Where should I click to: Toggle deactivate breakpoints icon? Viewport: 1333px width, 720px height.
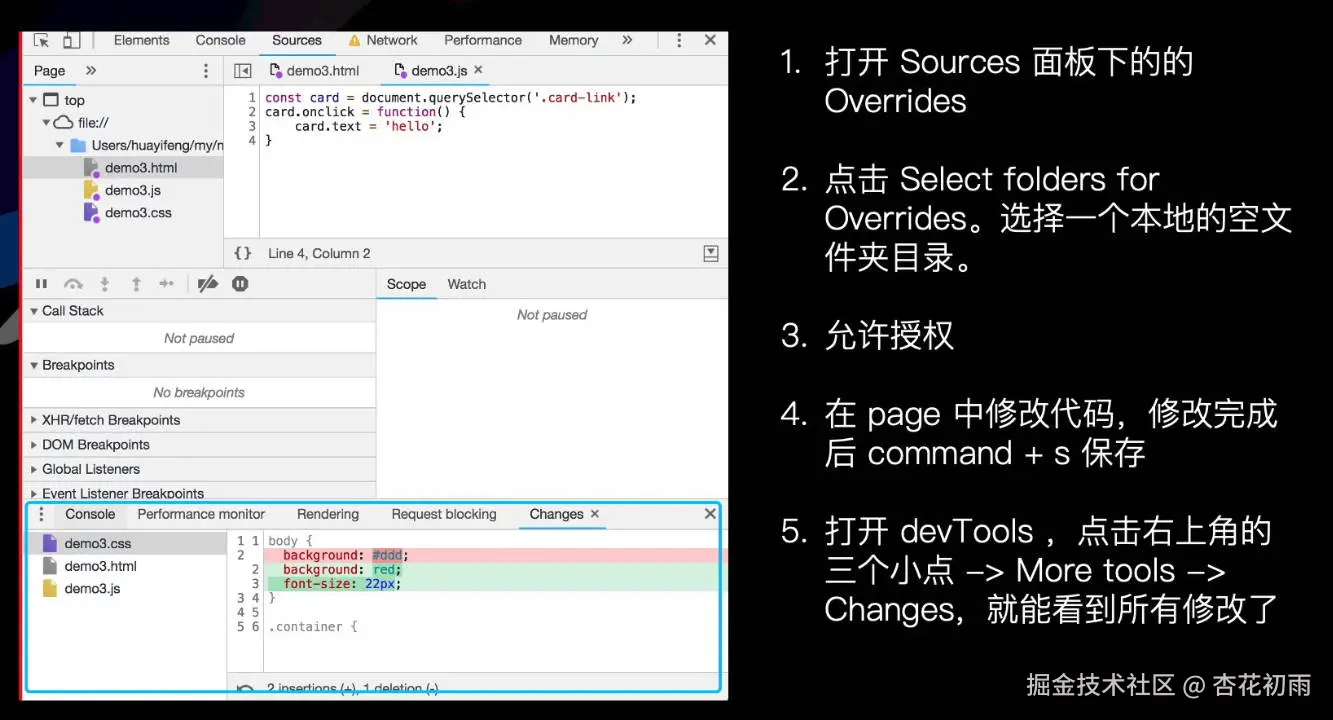pos(208,285)
